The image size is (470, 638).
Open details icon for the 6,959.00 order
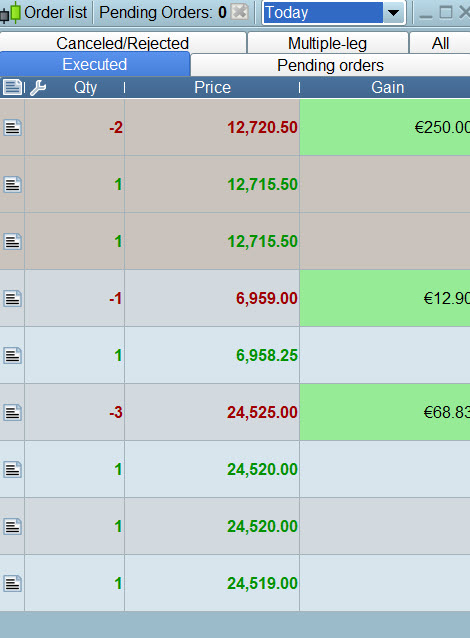tap(13, 298)
